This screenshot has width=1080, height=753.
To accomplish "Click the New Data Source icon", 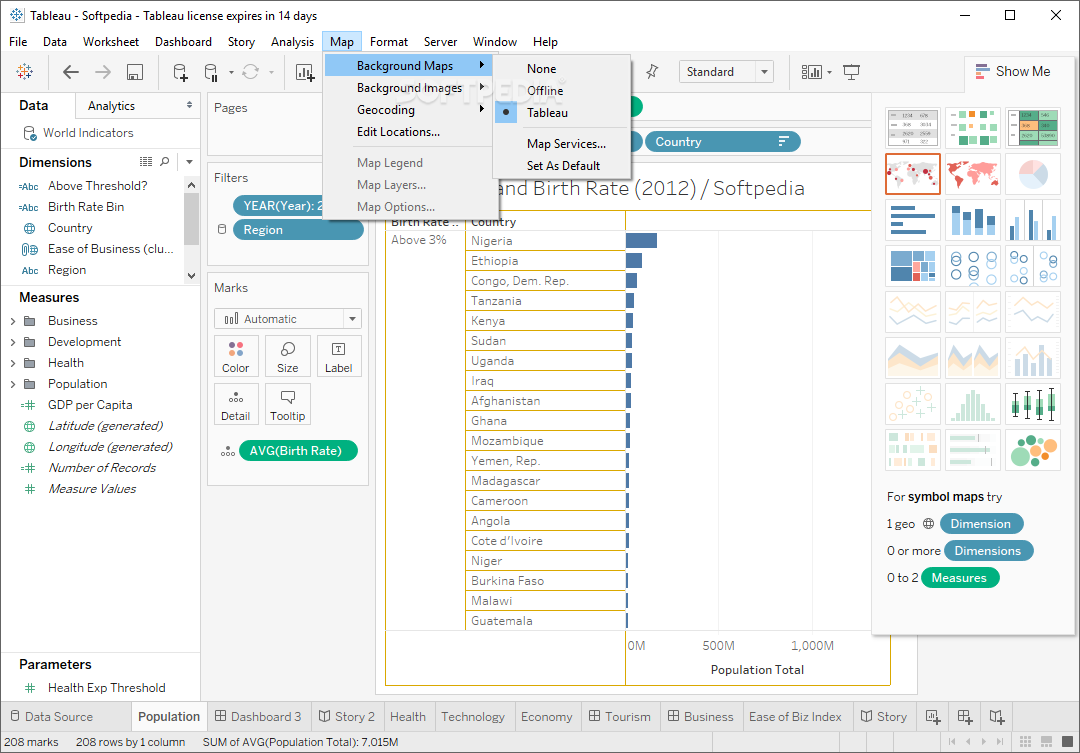I will click(180, 72).
